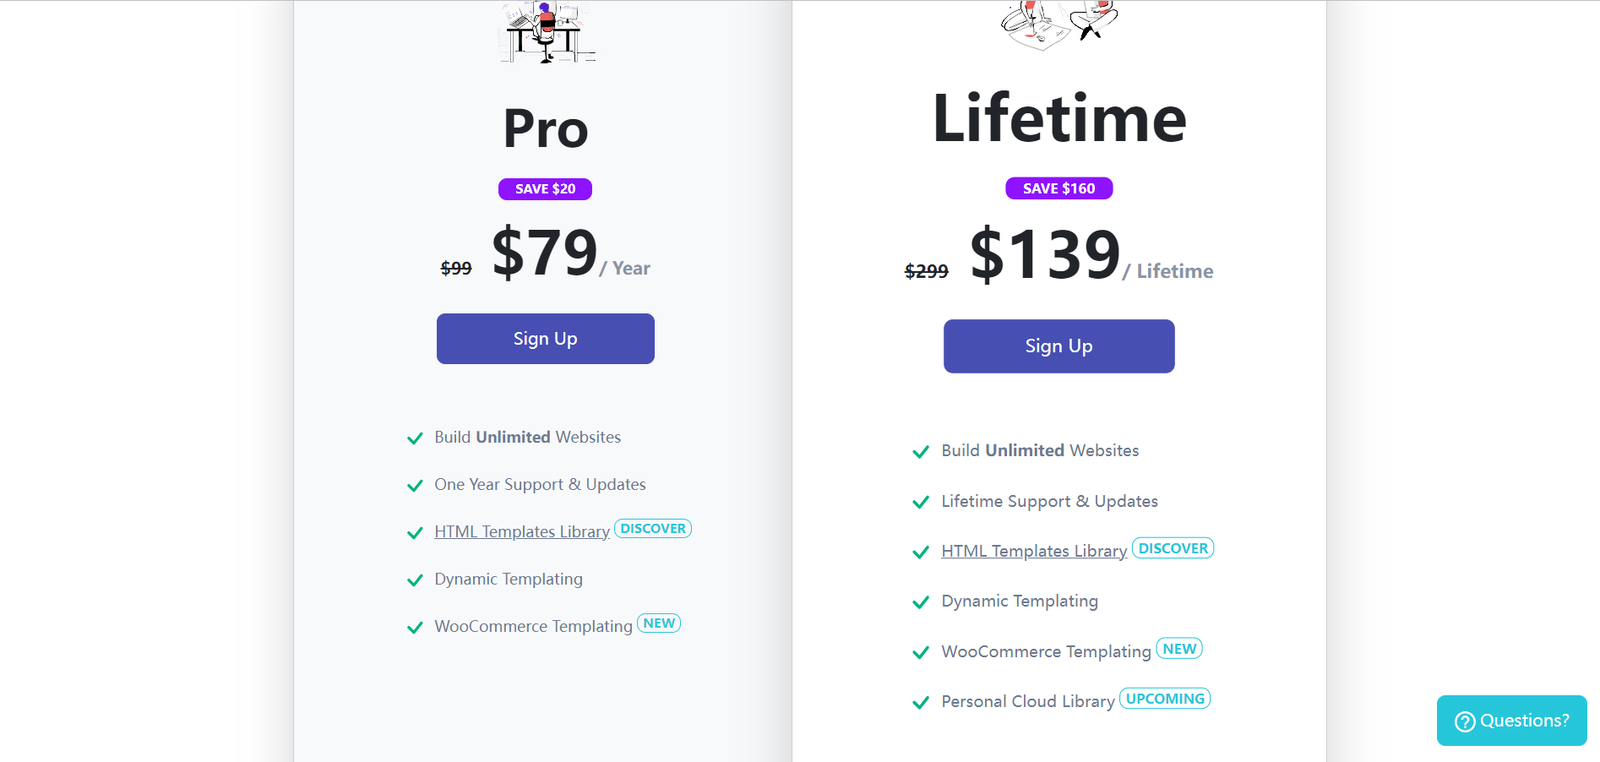Click the SAVE $20 badge
Screen dimensions: 1600x762
coord(545,189)
